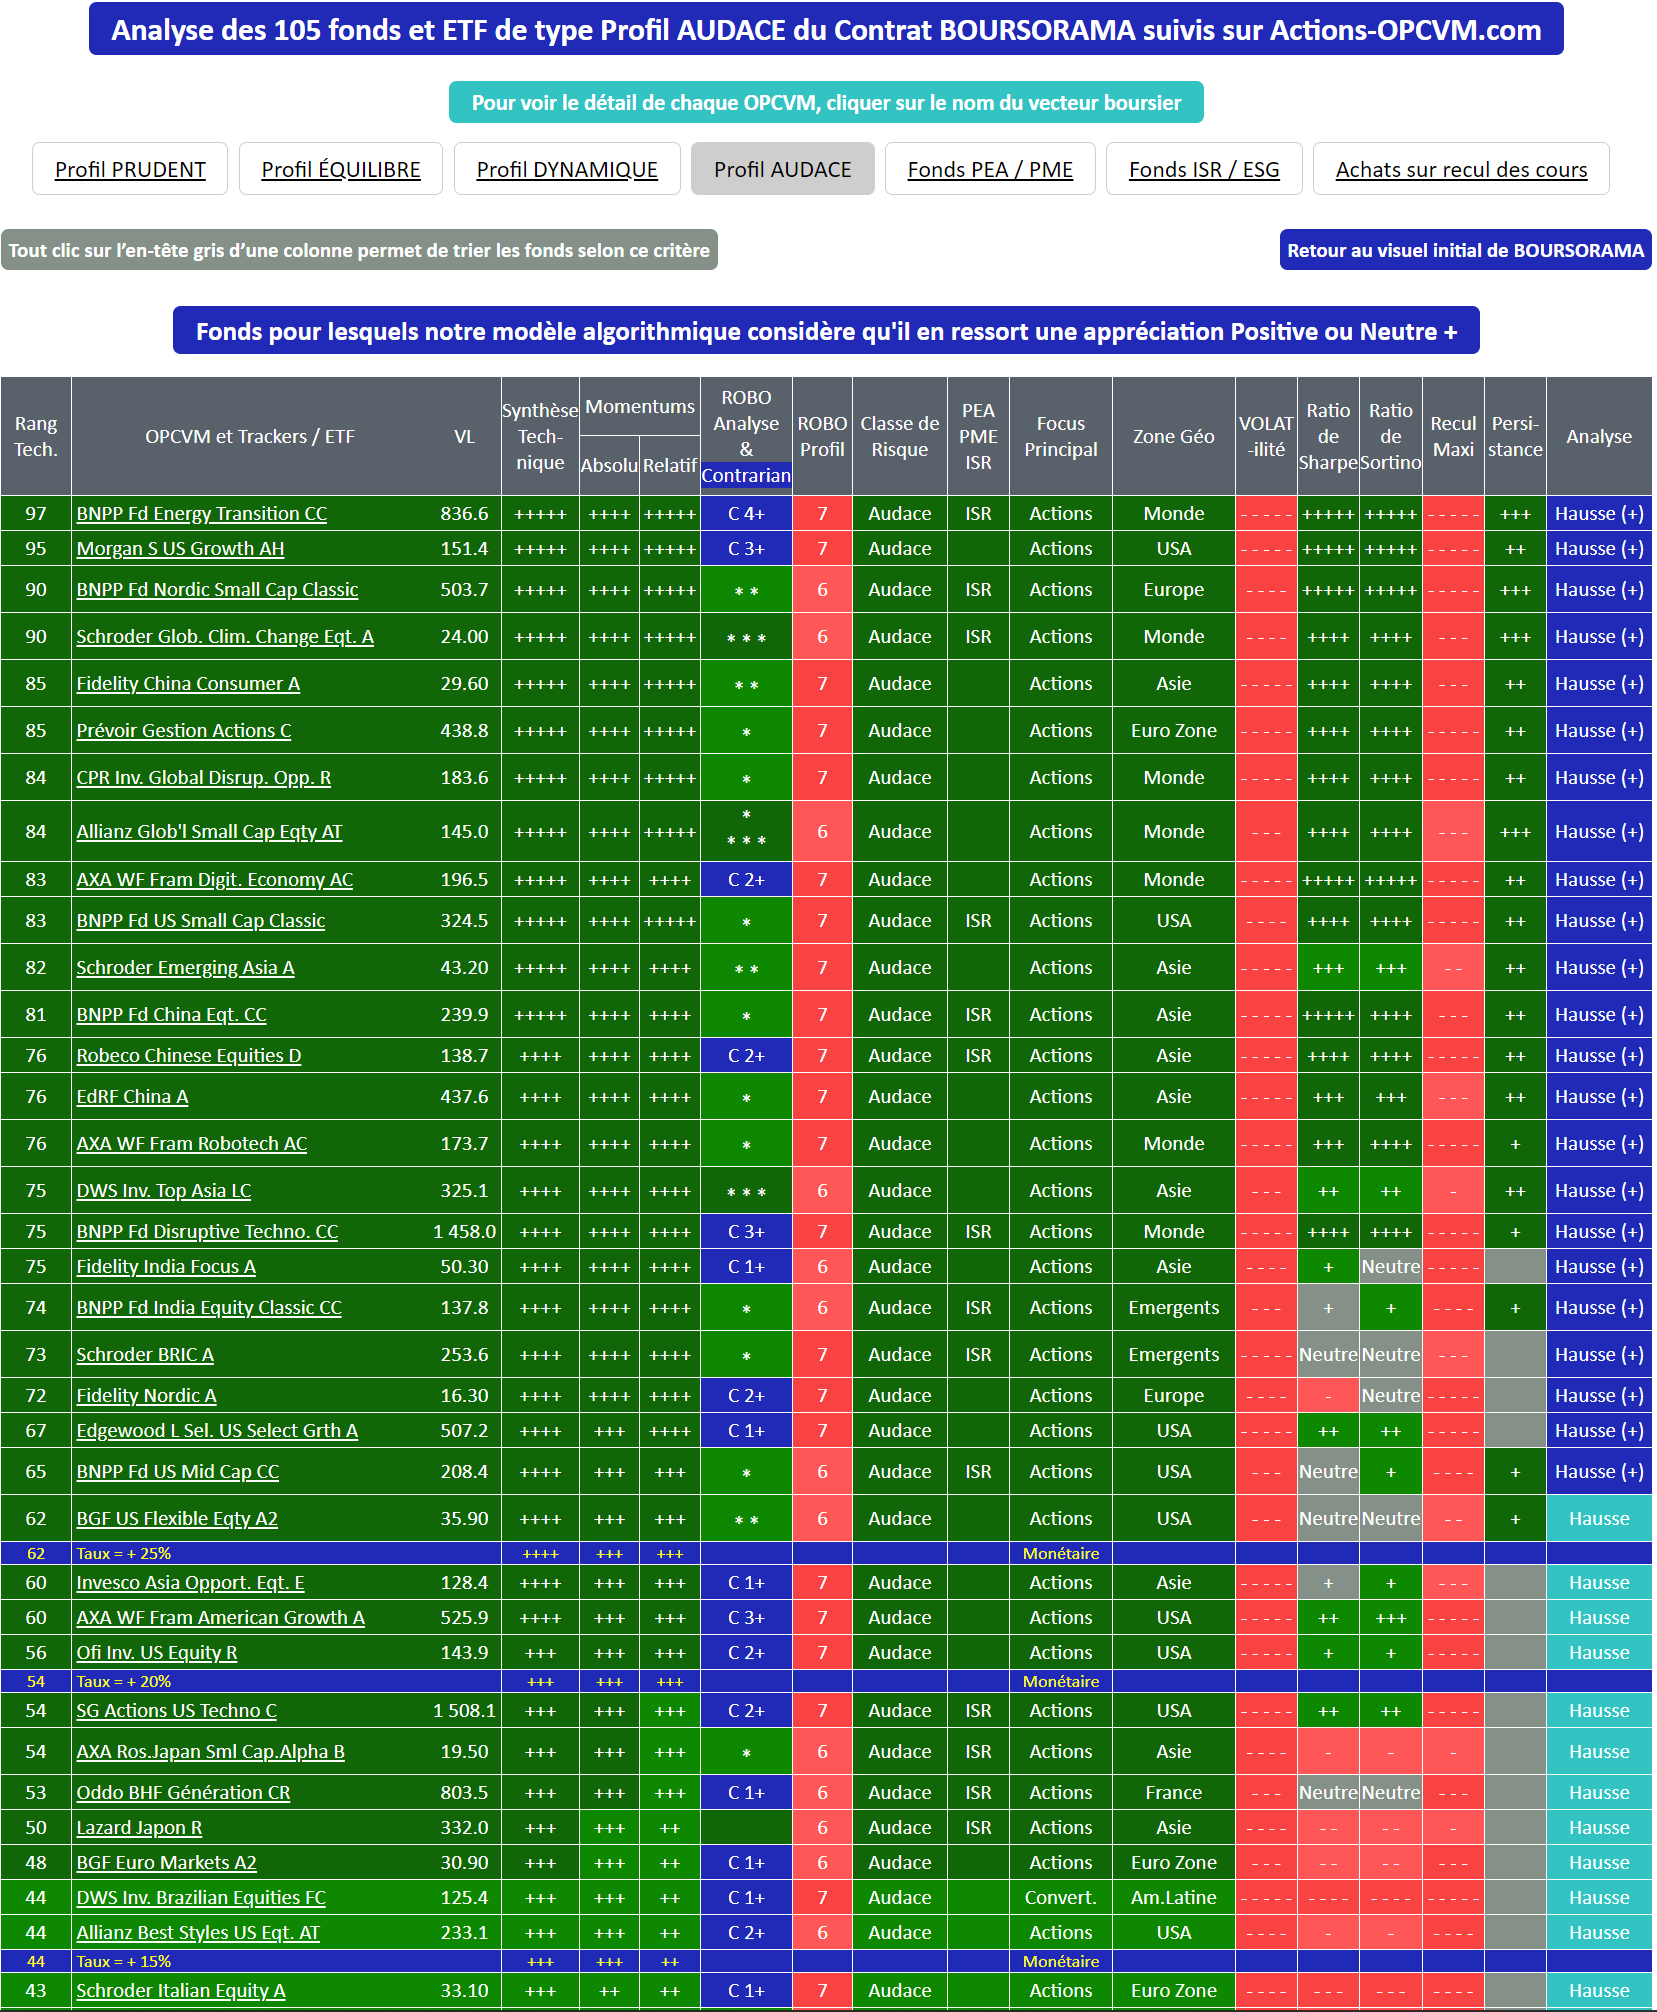Sort by Persistance column header
The image size is (1657, 2012).
1515,436
